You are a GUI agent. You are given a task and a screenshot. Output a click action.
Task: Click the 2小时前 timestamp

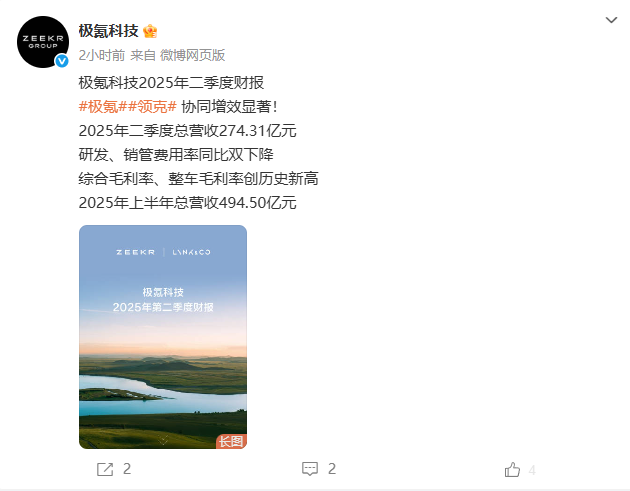(x=102, y=55)
